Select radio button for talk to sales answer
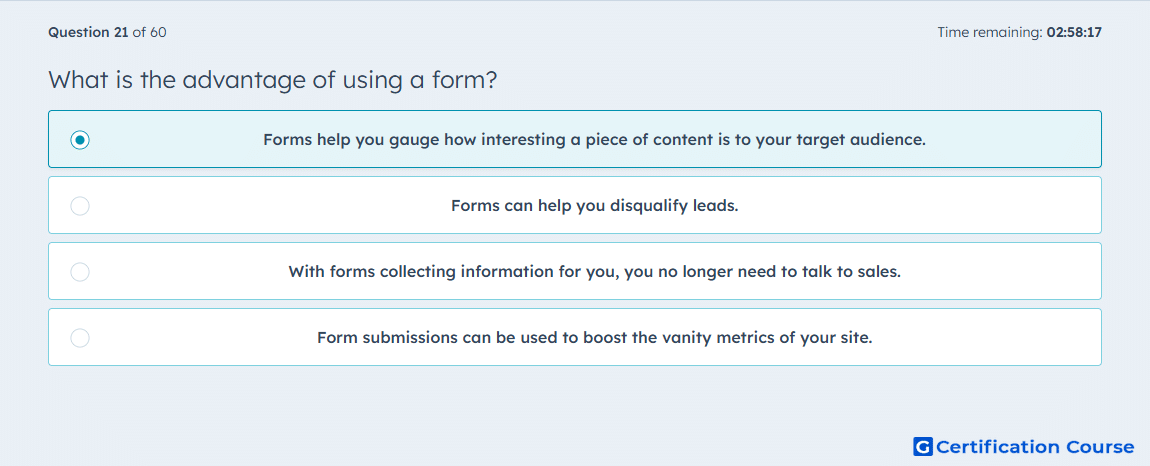The image size is (1150, 466). [80, 272]
